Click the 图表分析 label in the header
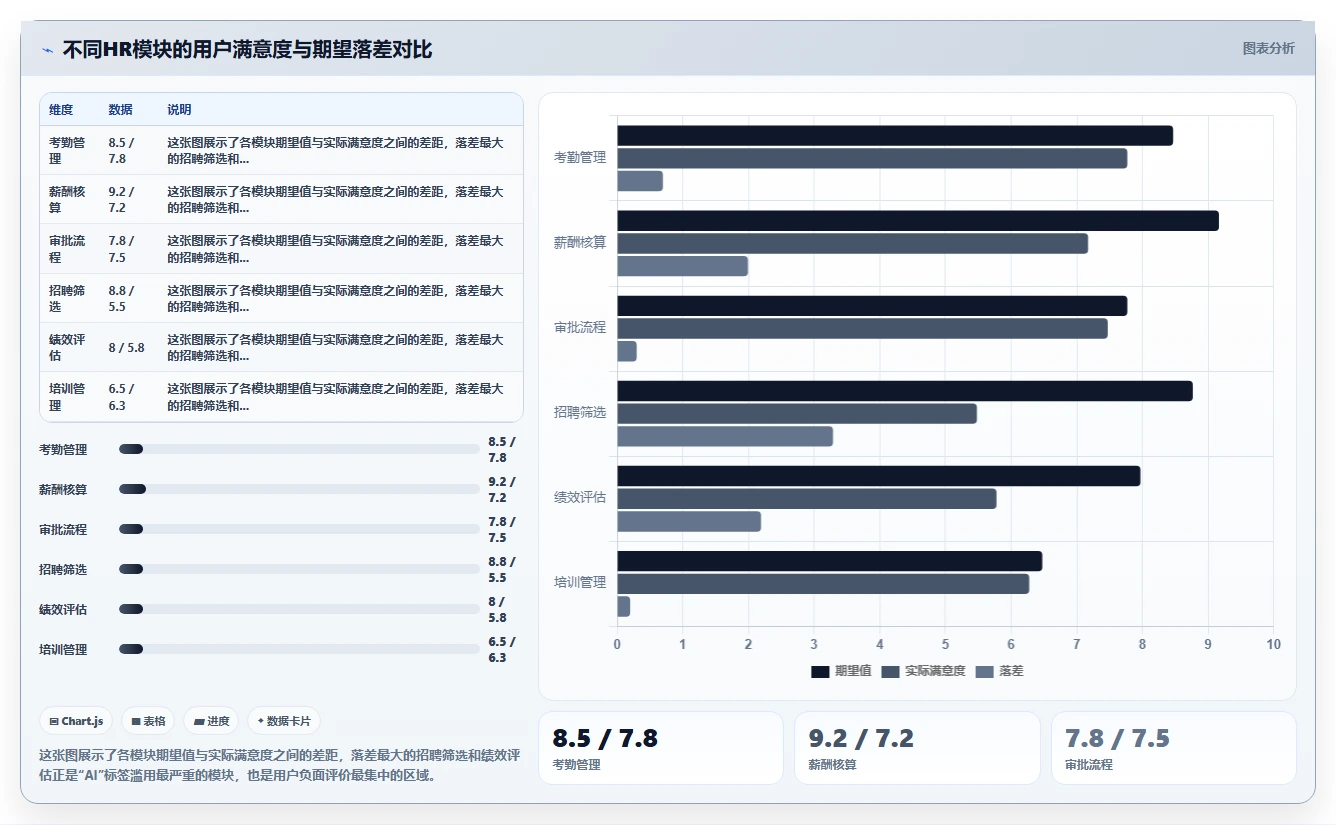This screenshot has width=1336, height=825. 1268,48
